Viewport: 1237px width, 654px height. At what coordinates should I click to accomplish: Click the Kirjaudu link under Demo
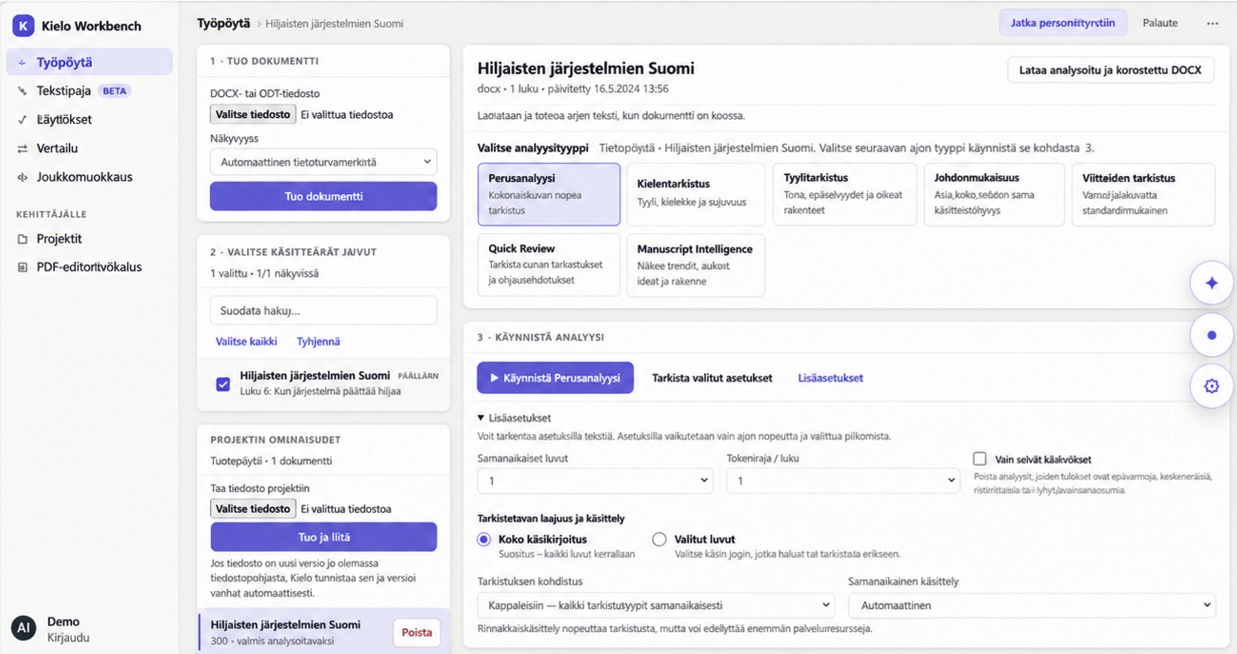67,636
